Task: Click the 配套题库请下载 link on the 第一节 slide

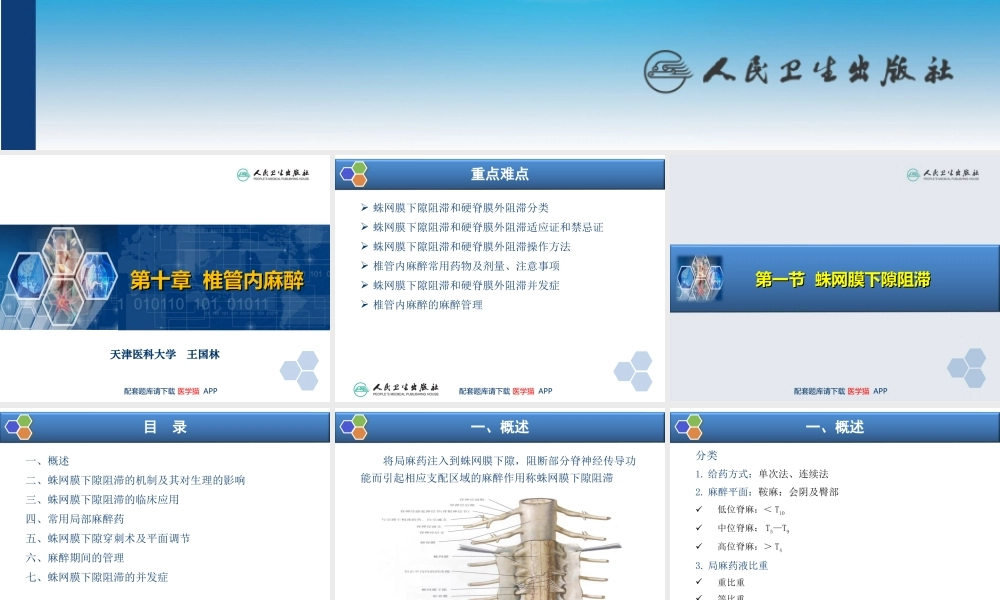Action: point(820,391)
